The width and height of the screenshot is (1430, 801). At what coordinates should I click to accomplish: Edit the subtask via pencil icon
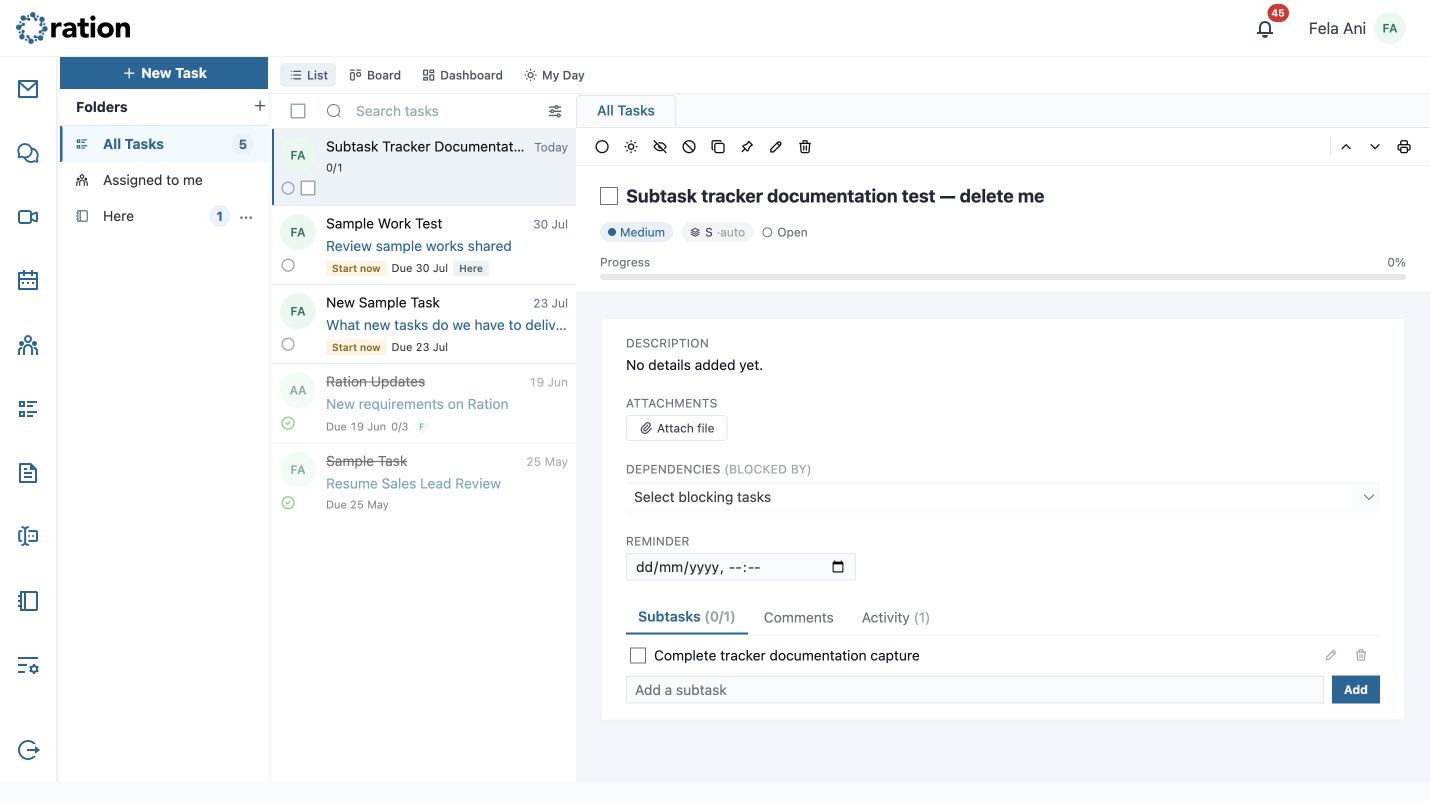click(1331, 656)
